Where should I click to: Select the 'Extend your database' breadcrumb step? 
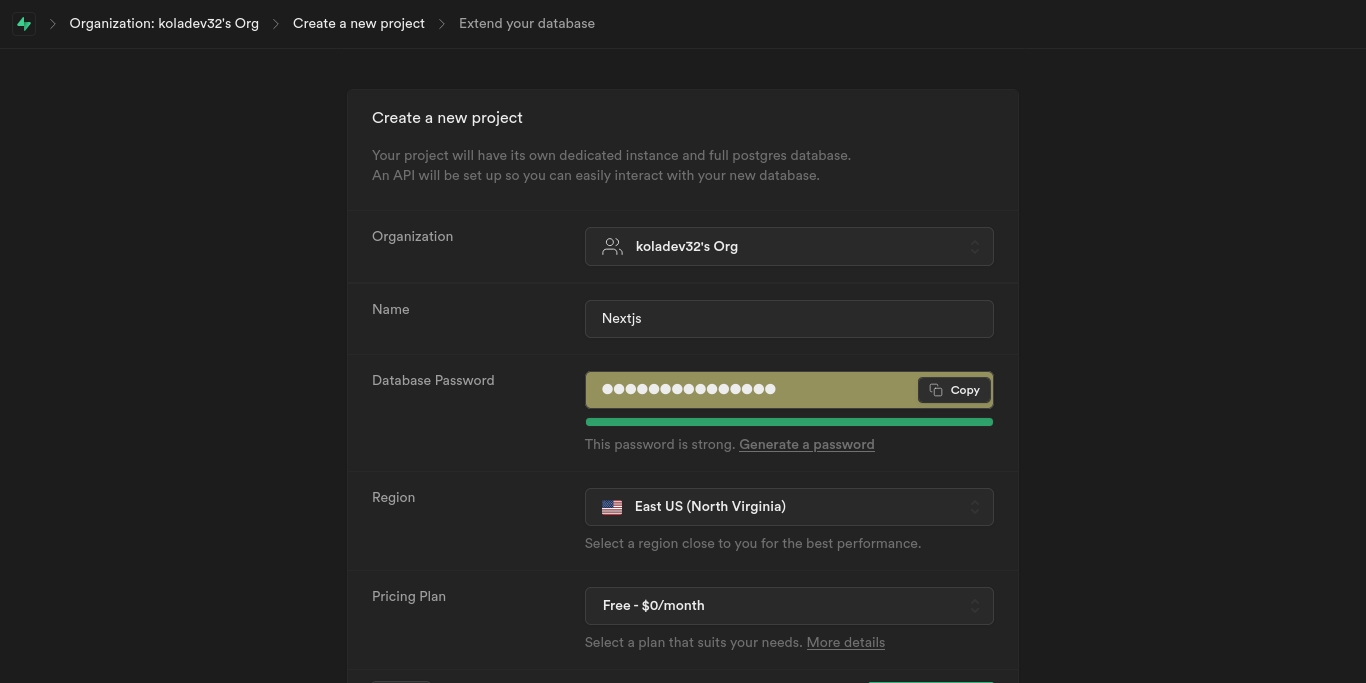[526, 24]
